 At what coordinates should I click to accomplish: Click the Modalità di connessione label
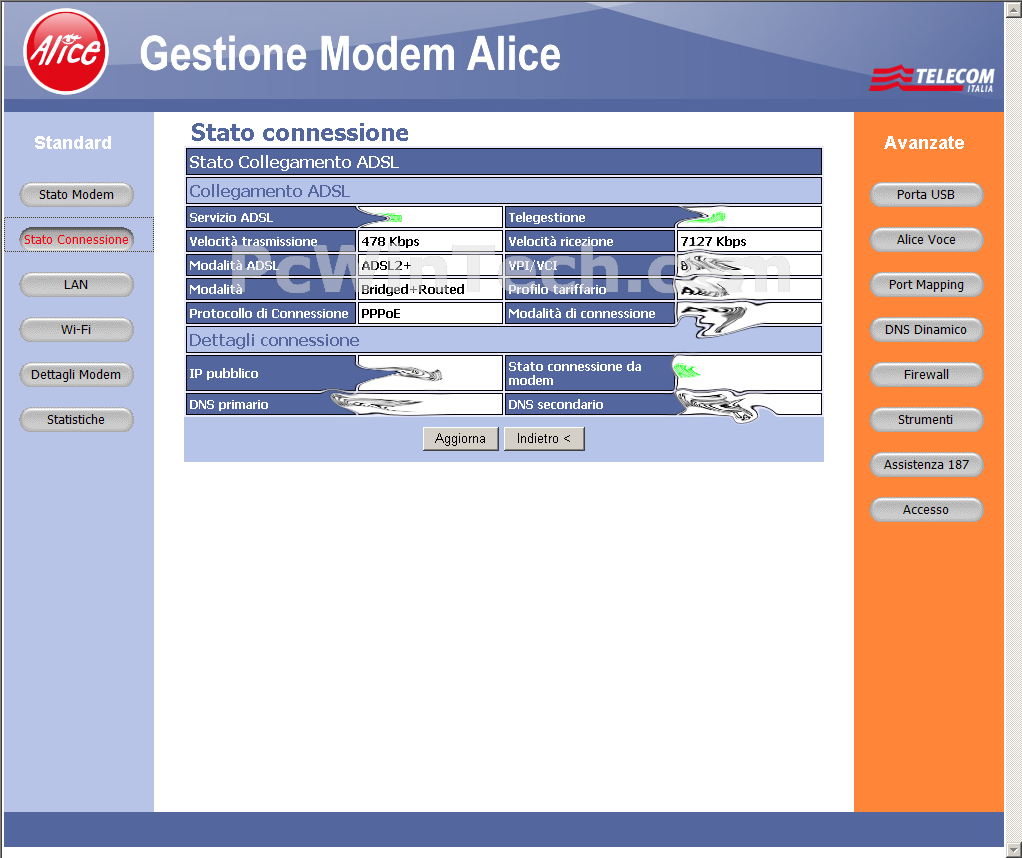coord(581,314)
